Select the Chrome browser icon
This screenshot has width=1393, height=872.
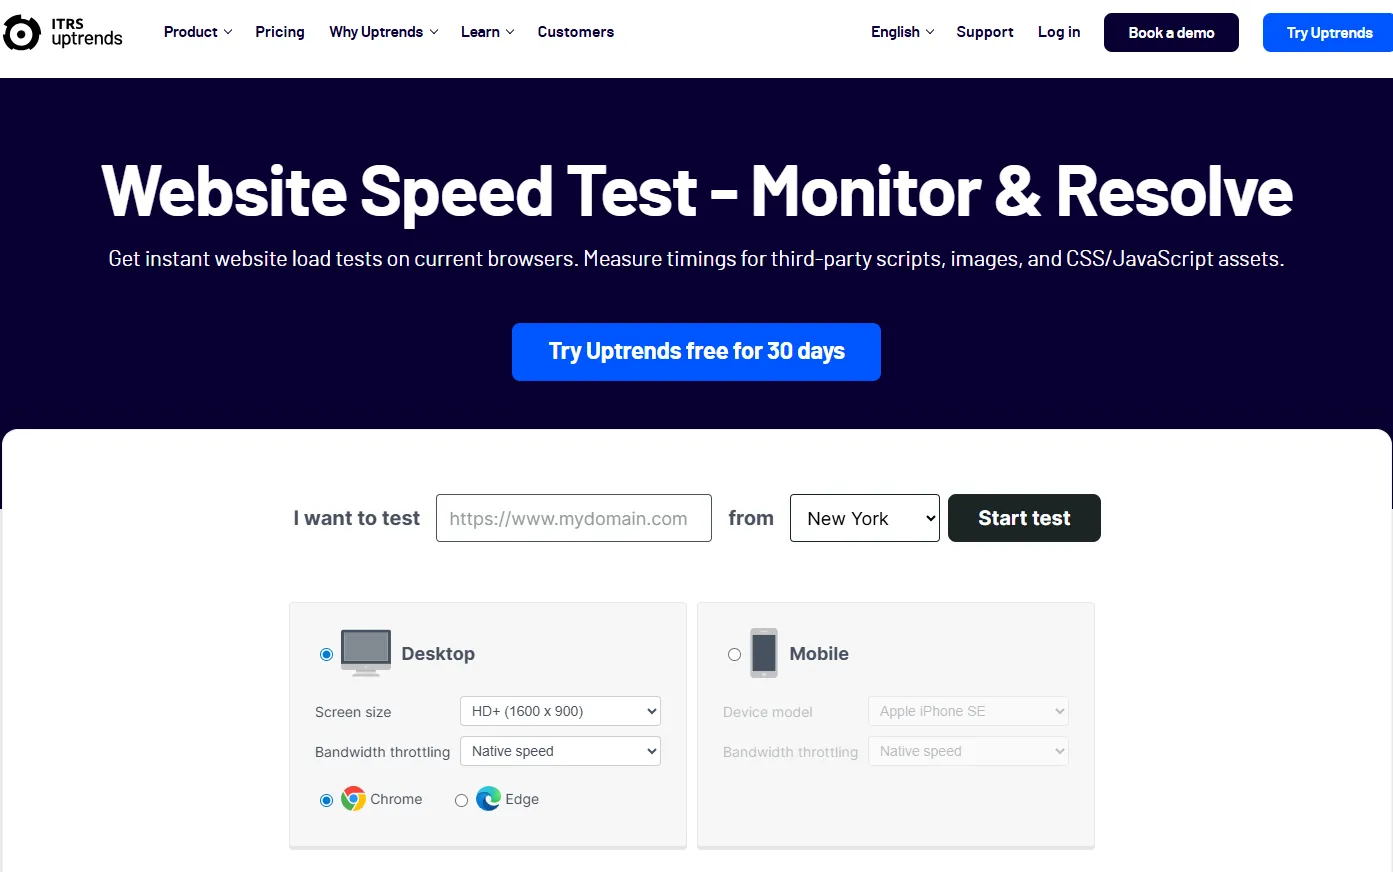coord(354,799)
